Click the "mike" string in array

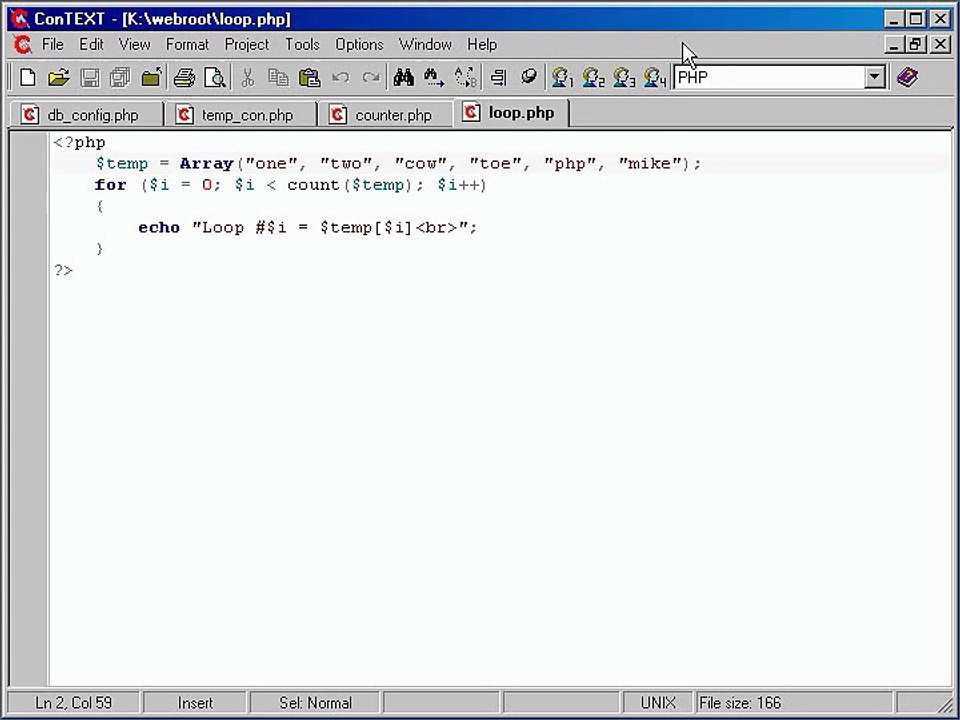[x=650, y=163]
